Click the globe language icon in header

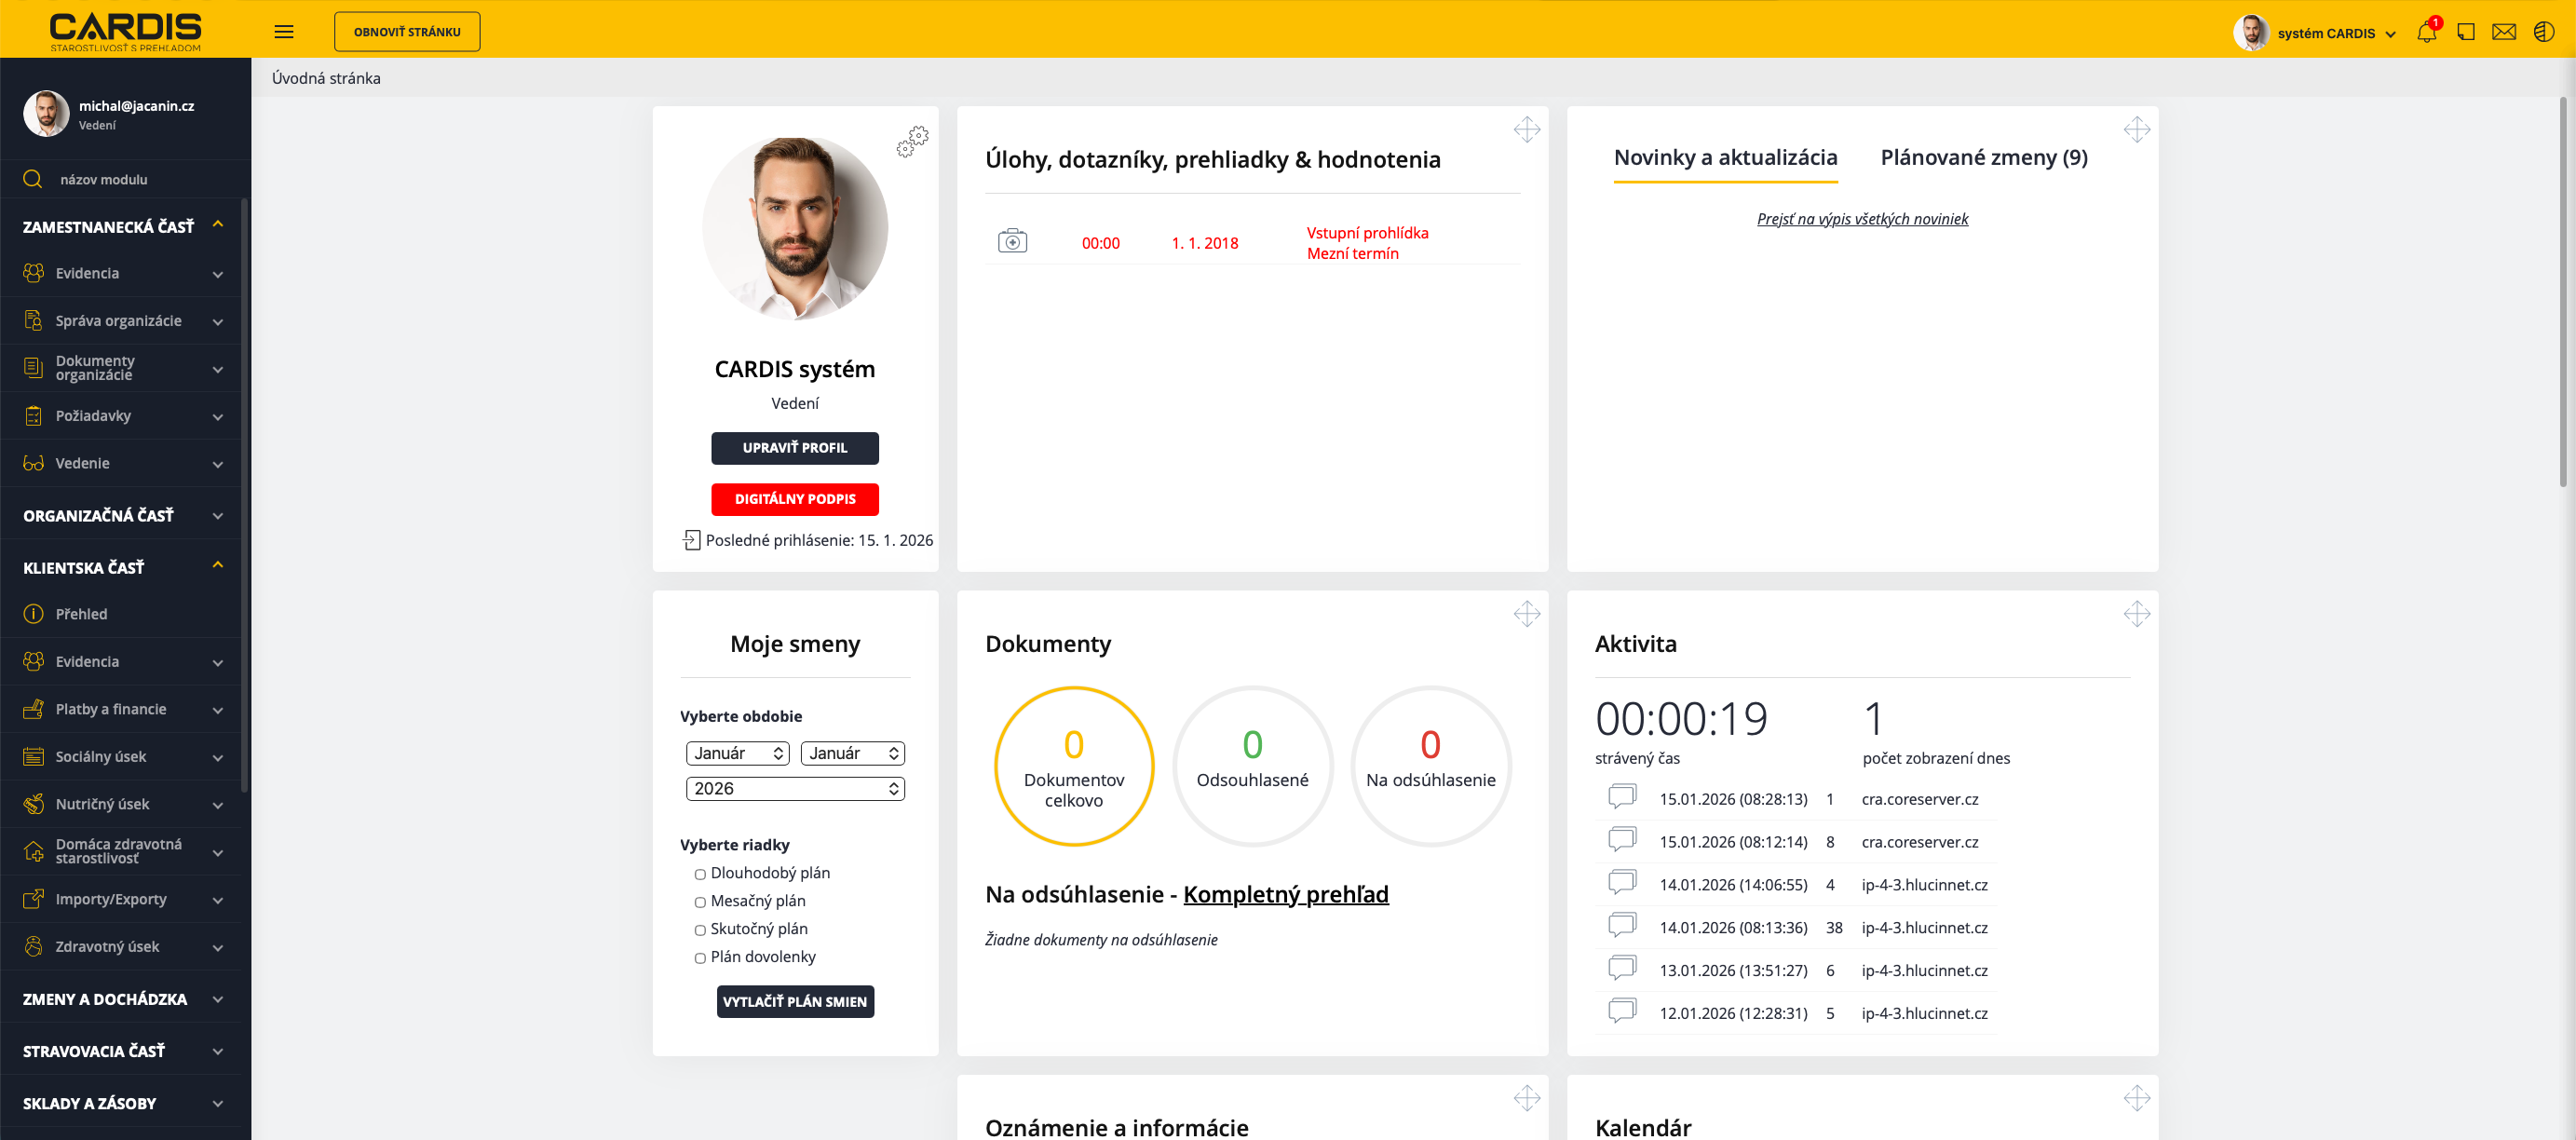[x=2544, y=32]
